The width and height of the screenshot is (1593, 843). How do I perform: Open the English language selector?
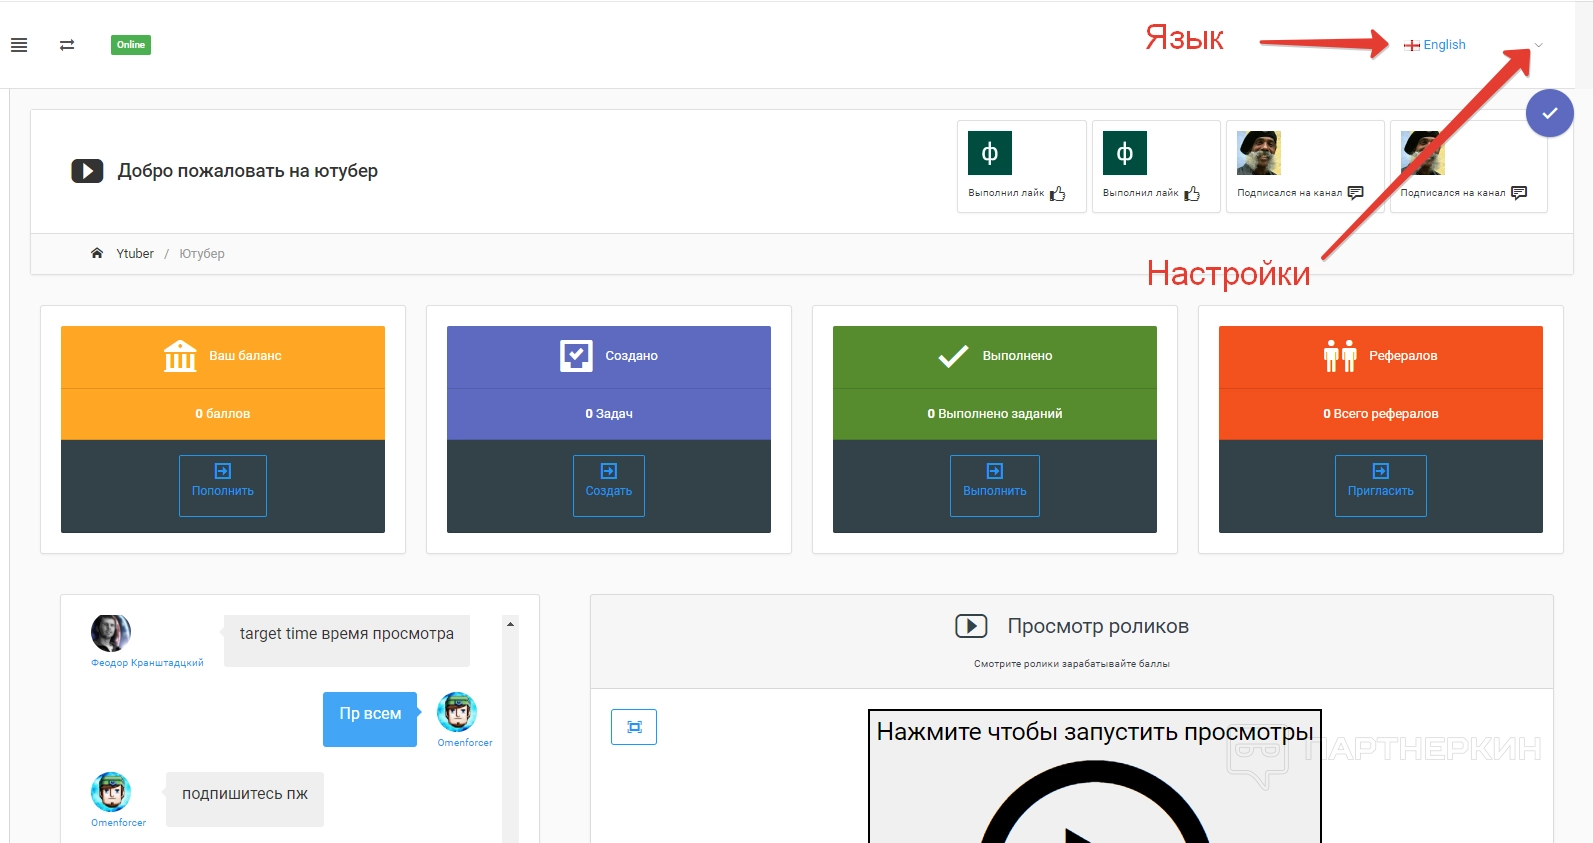[1435, 45]
